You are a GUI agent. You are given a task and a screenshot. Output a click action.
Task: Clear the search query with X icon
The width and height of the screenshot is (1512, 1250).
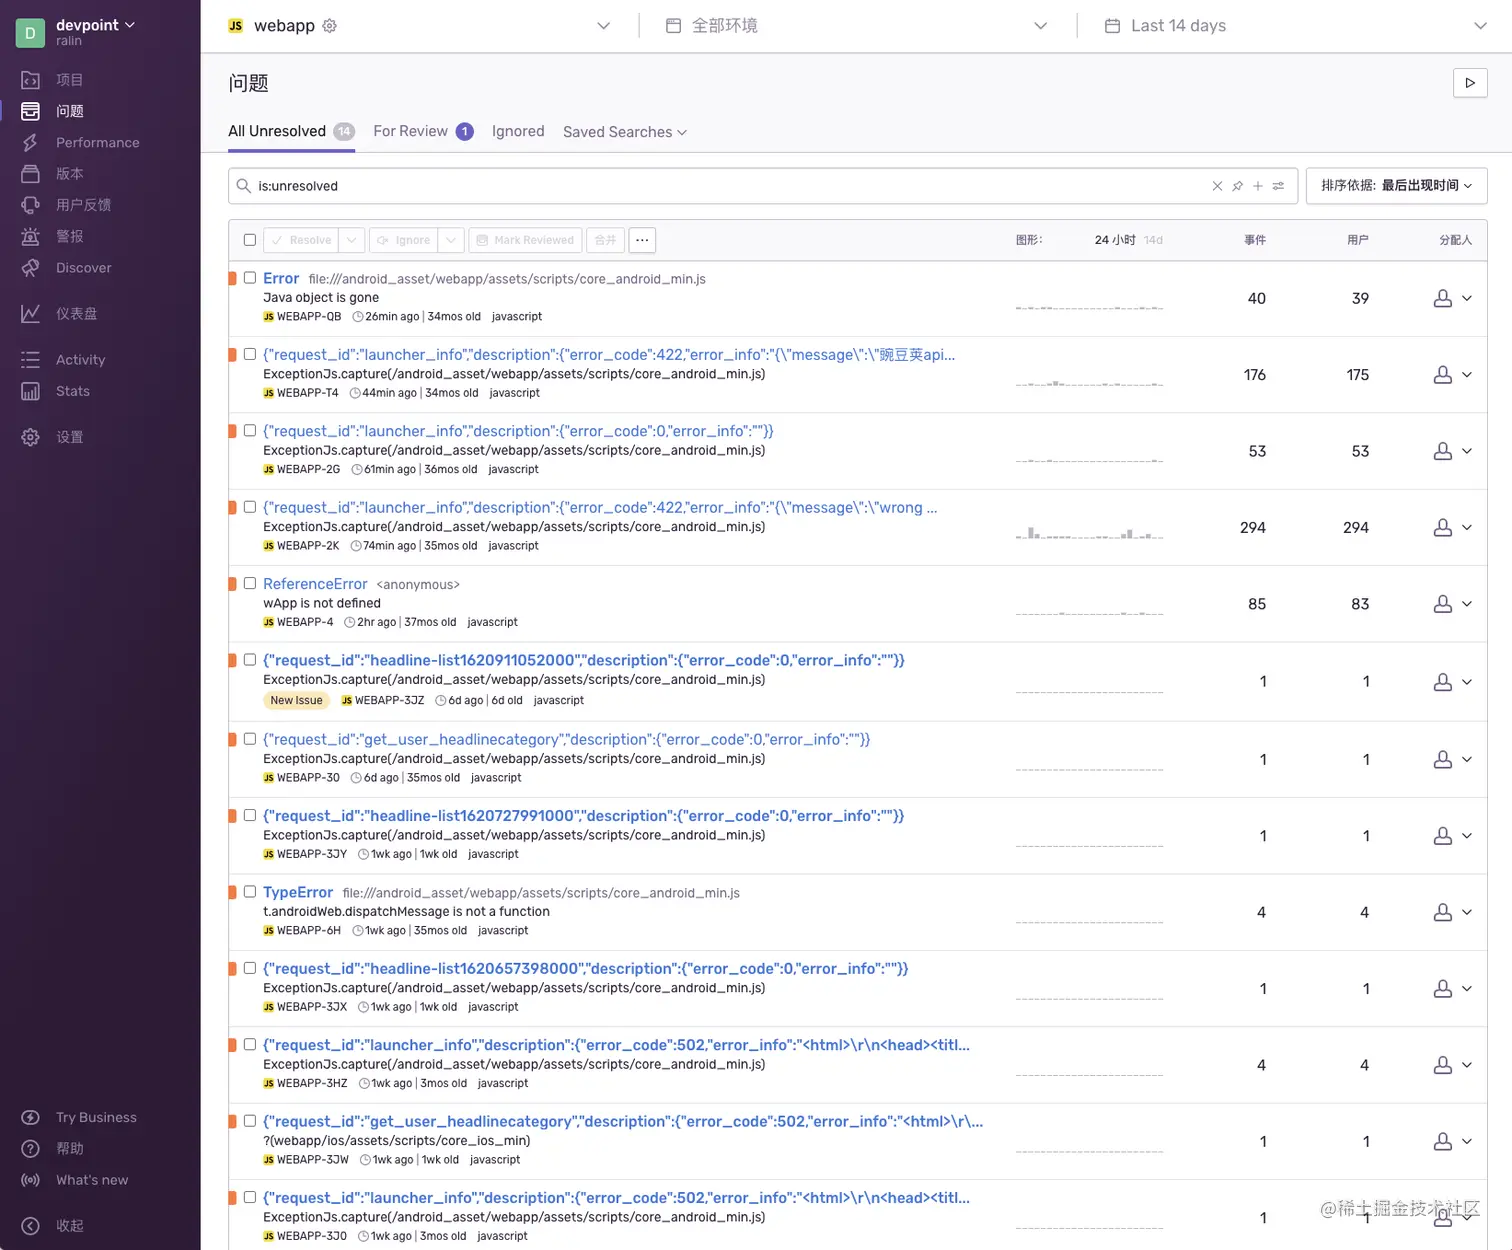[x=1217, y=186]
